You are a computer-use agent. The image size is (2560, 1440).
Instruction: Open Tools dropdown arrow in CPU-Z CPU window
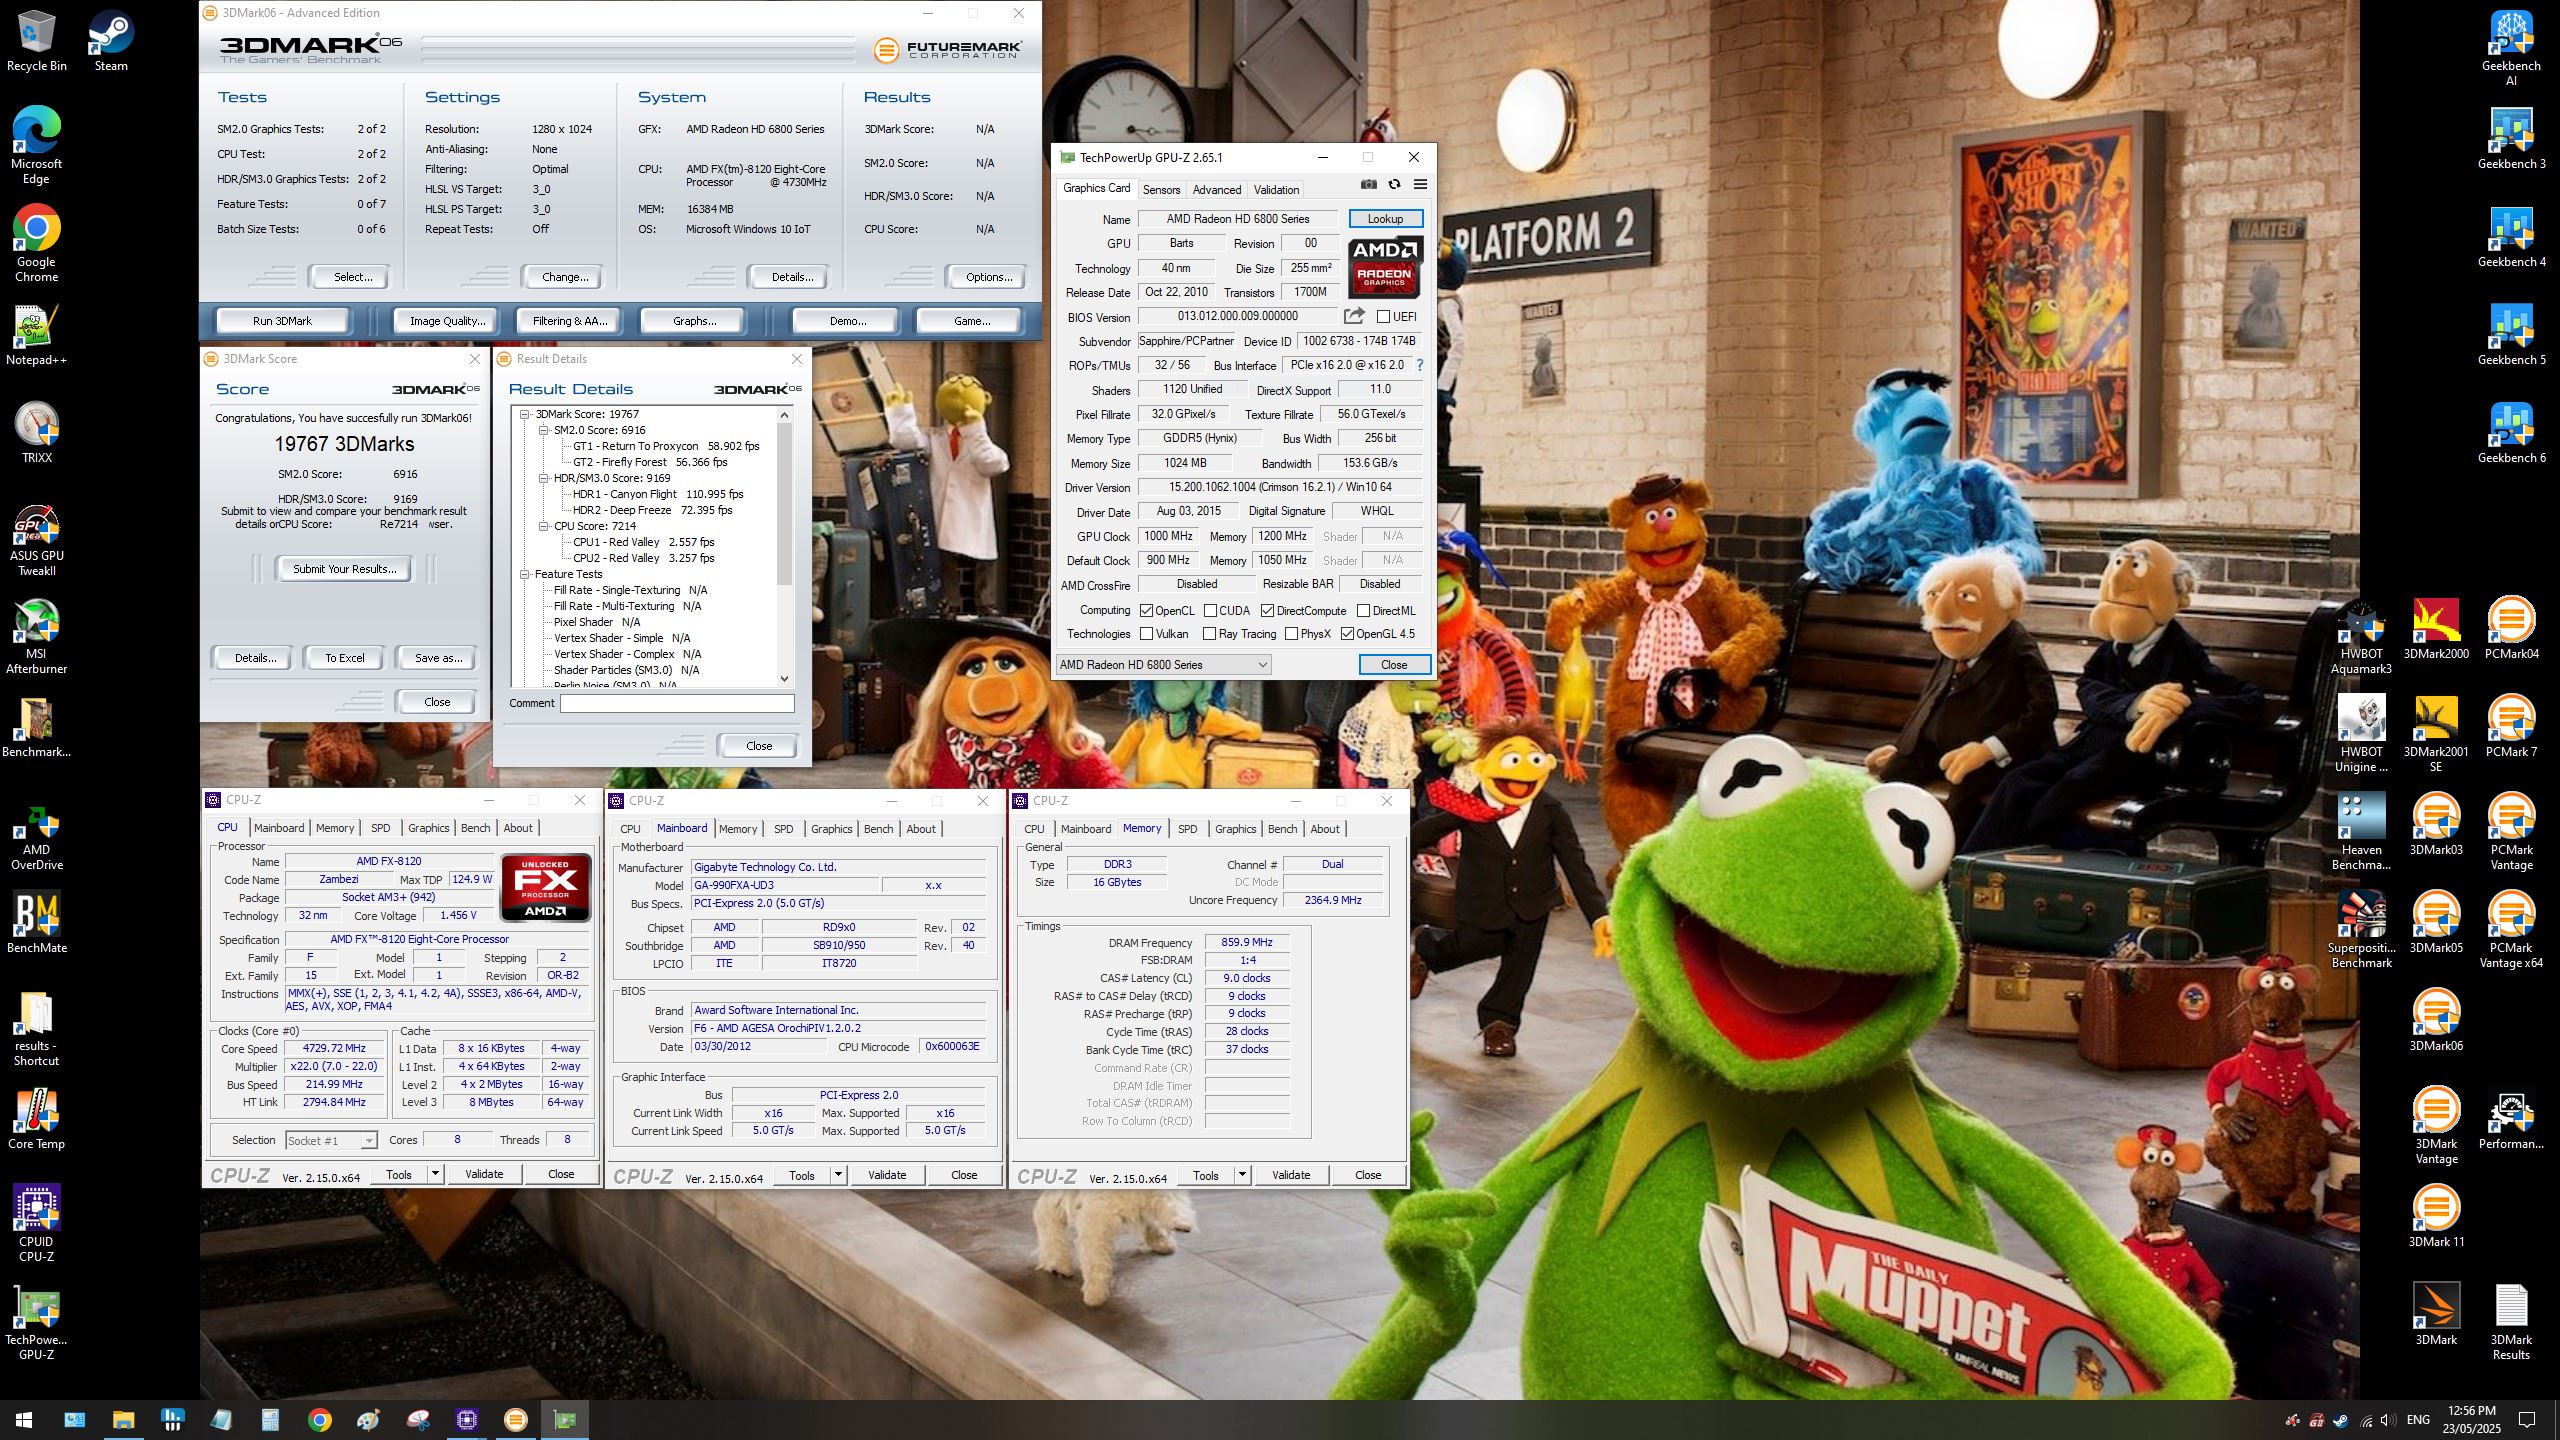[x=435, y=1174]
